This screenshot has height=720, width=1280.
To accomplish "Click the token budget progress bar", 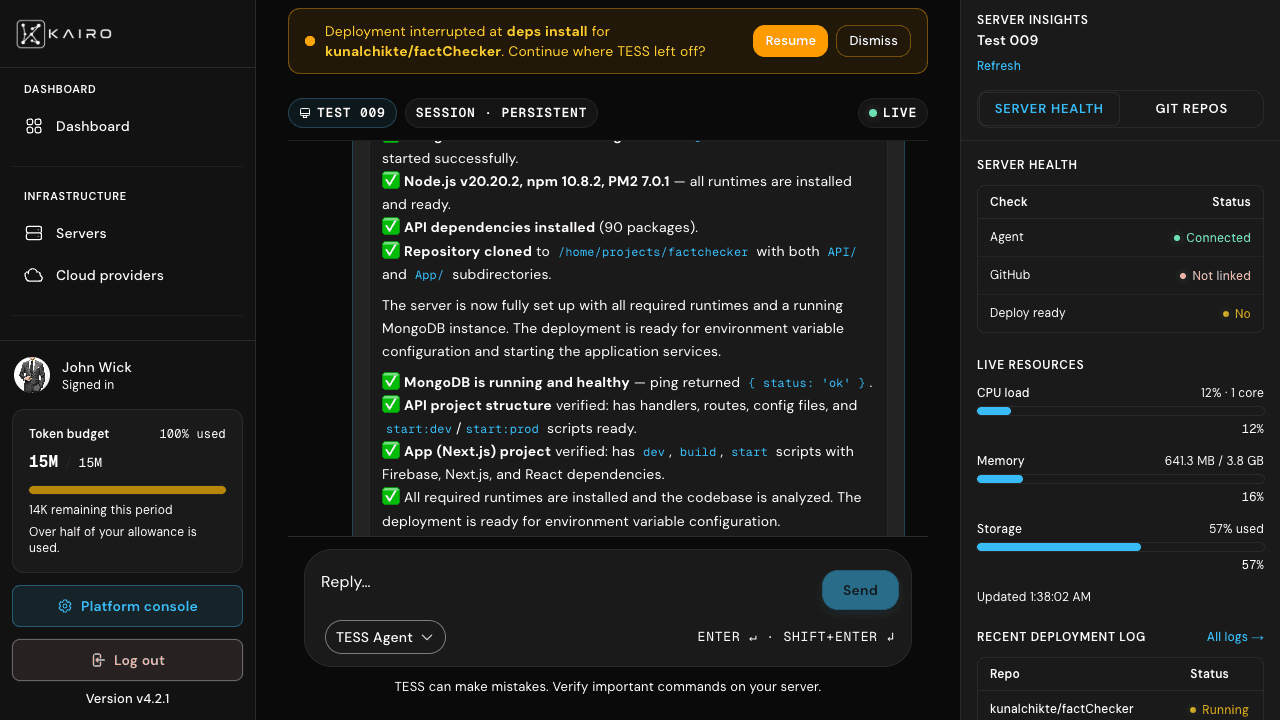I will tap(127, 490).
